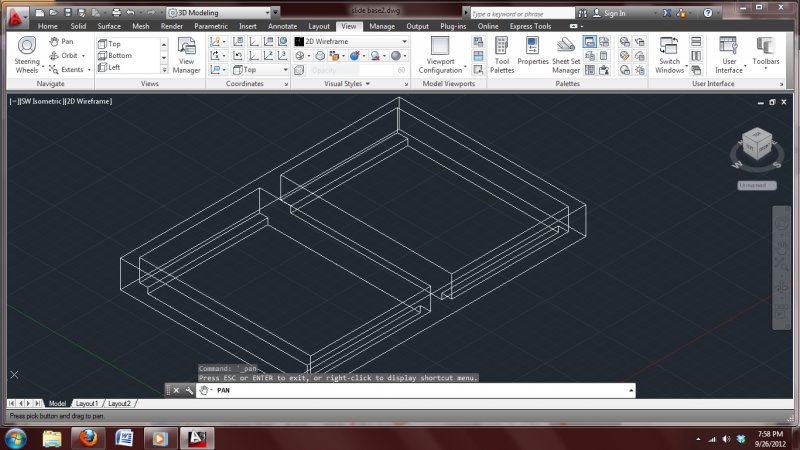The image size is (800, 450).
Task: Open the Annotate tab
Action: (x=282, y=26)
